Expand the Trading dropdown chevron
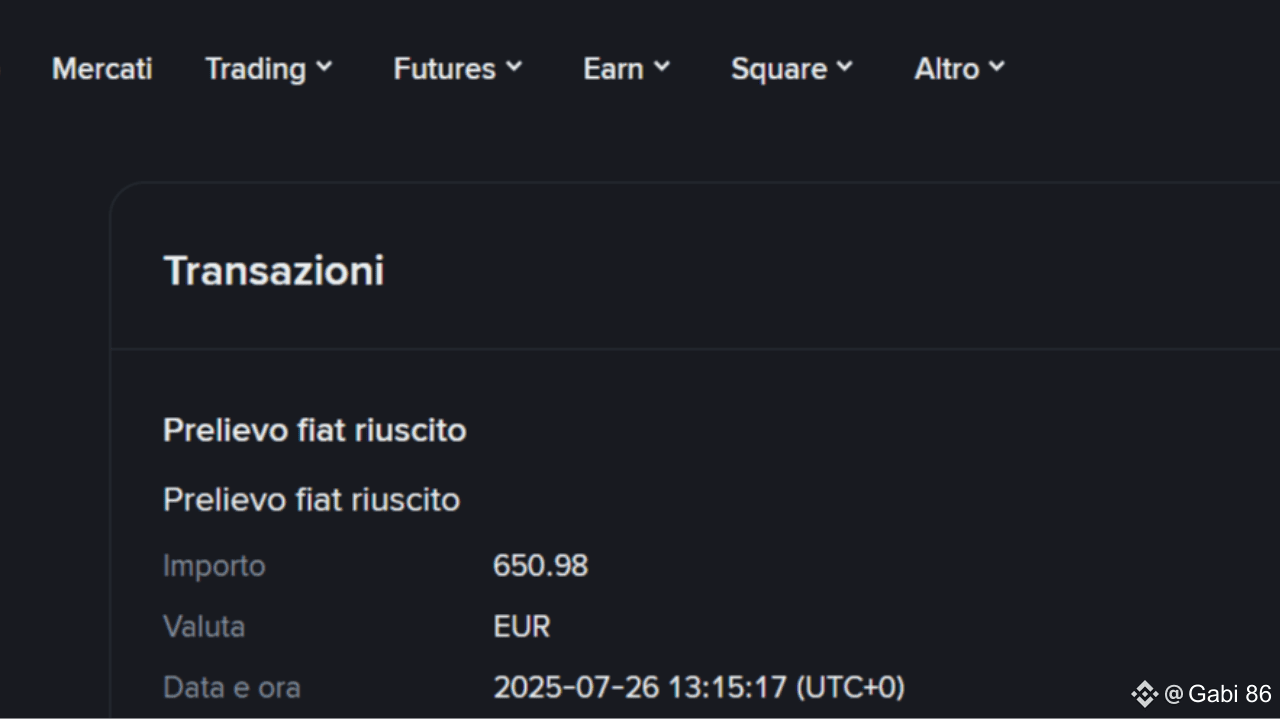The height and width of the screenshot is (720, 1280). coord(324,67)
